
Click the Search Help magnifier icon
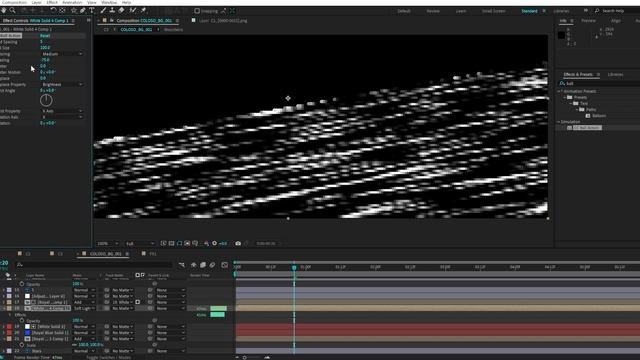[x=597, y=11]
